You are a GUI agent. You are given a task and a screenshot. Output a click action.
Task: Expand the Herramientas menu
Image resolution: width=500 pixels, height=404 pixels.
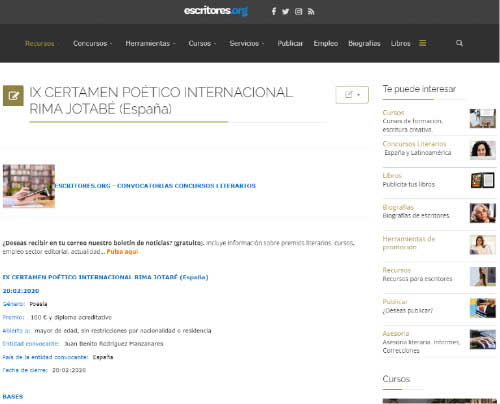click(x=150, y=44)
